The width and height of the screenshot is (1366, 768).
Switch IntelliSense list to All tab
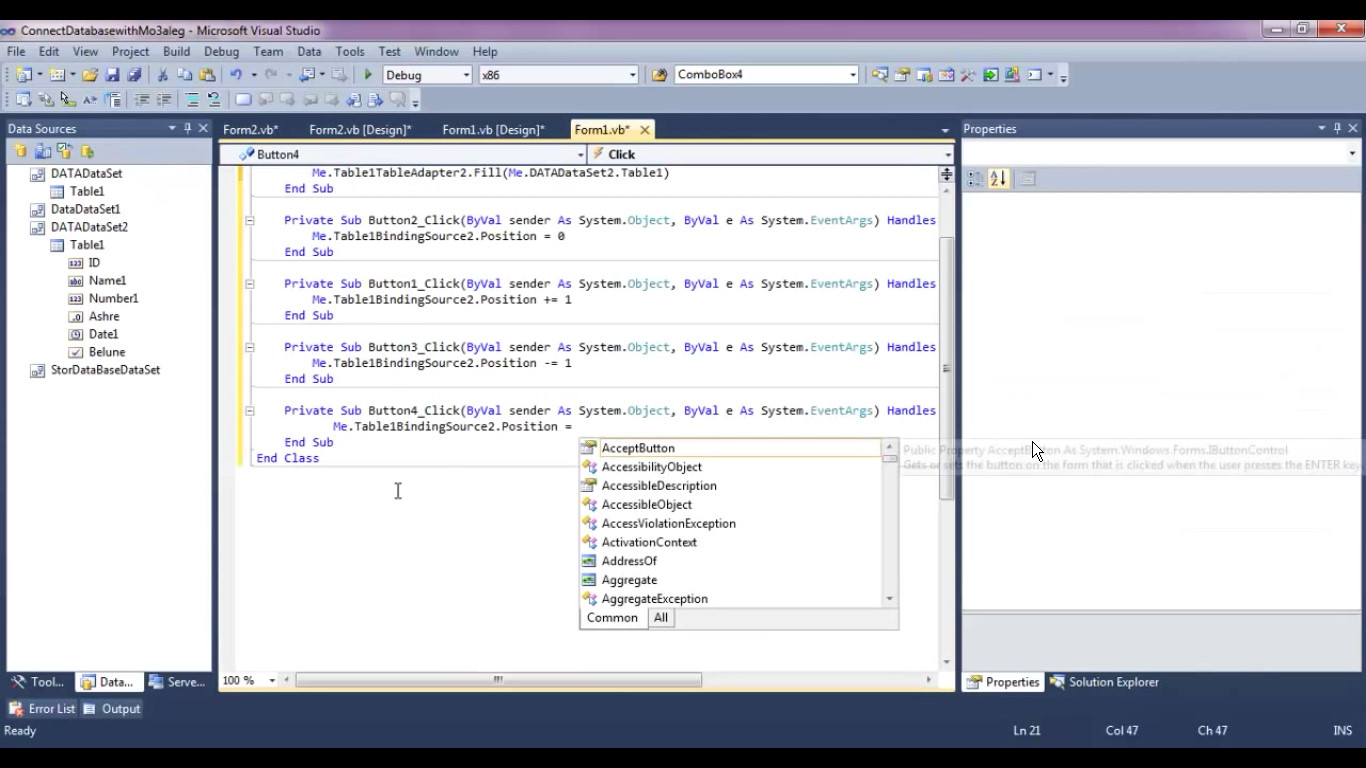click(660, 618)
